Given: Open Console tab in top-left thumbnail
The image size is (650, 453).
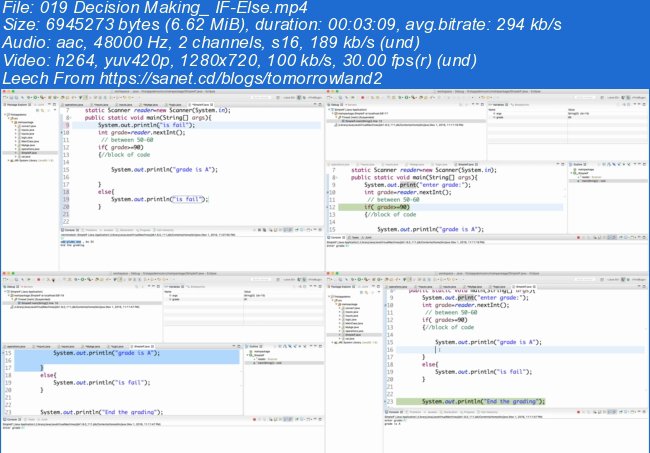Looking at the screenshot, I should coord(68,230).
